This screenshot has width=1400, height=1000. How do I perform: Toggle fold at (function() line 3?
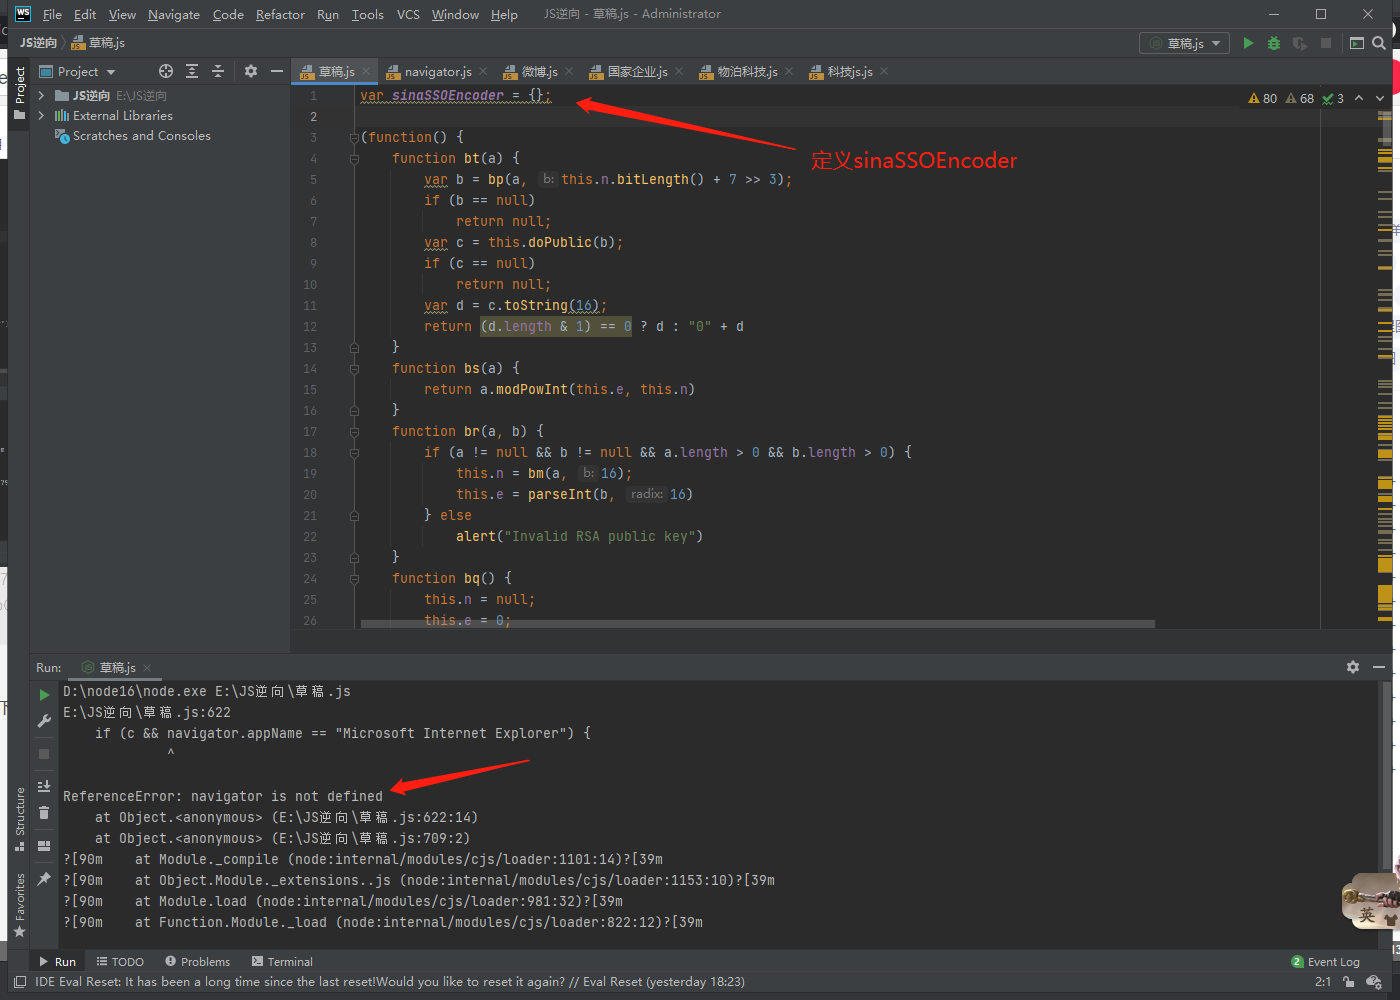pos(354,137)
